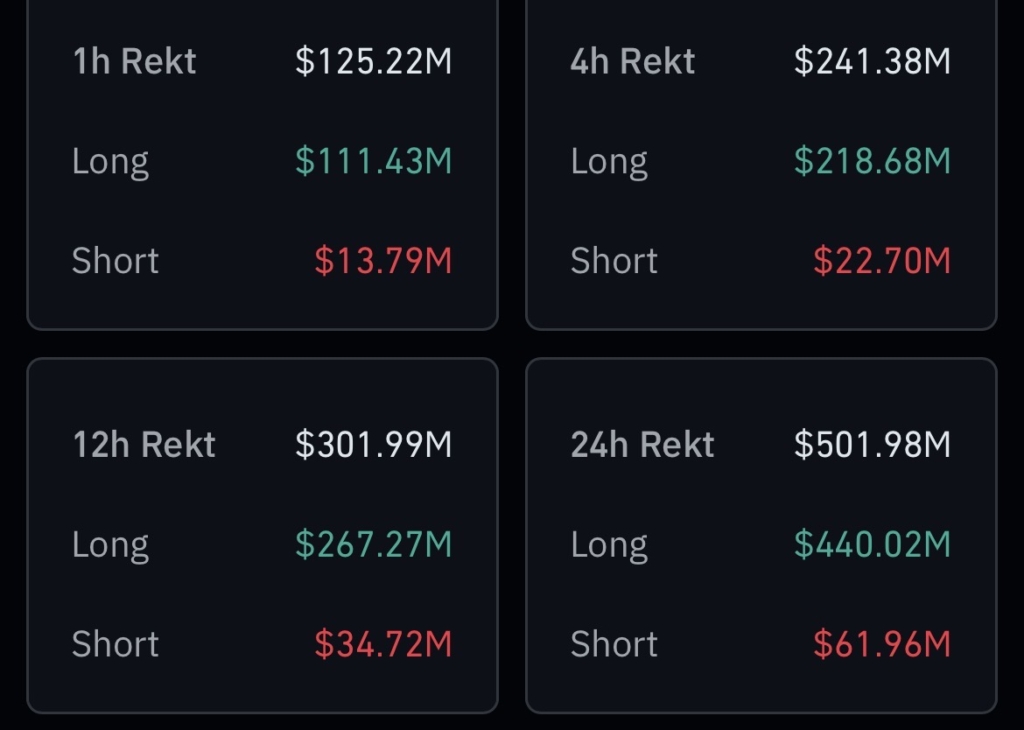
Task: Click the $301.99M total value
Action: 374,445
